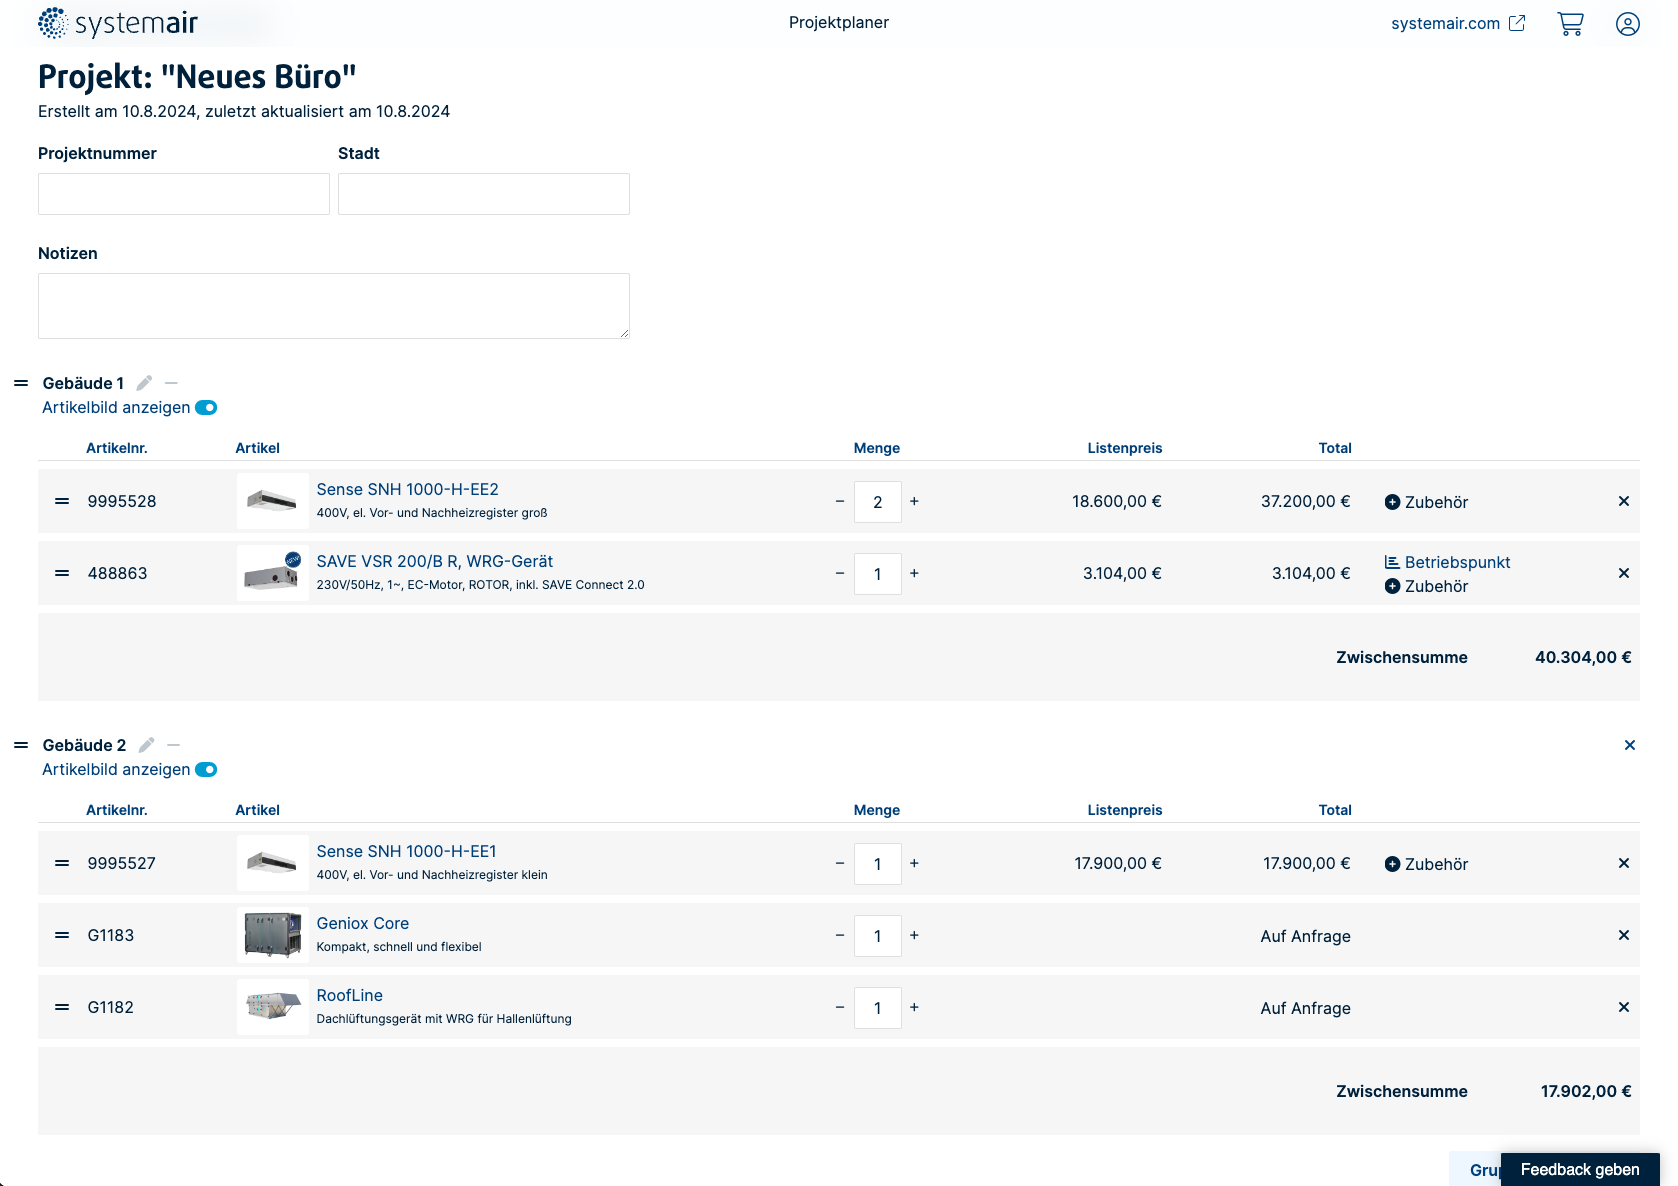Image resolution: width=1678 pixels, height=1186 pixels.
Task: Open Zubehör for SAVE VSR 200/B R
Action: pos(1426,586)
